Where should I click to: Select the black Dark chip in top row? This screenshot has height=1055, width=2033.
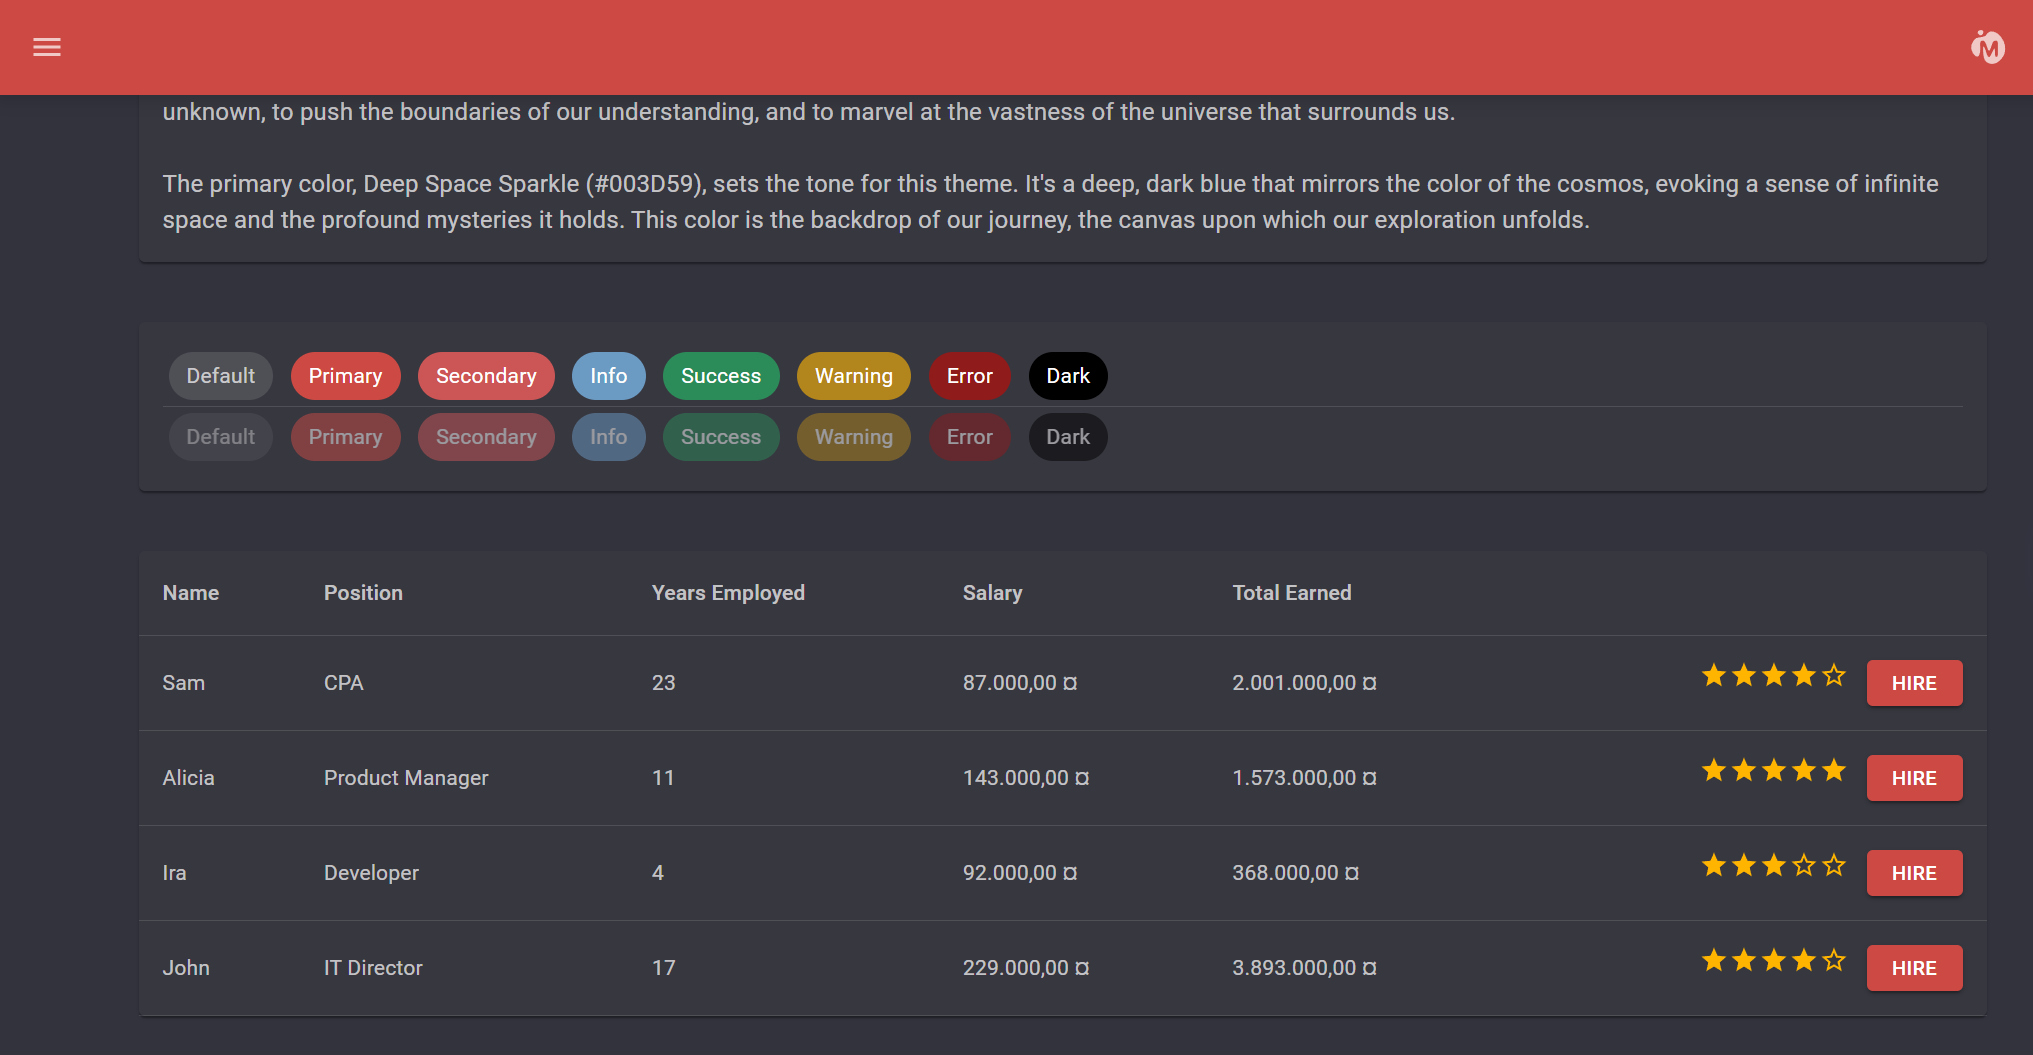point(1067,376)
